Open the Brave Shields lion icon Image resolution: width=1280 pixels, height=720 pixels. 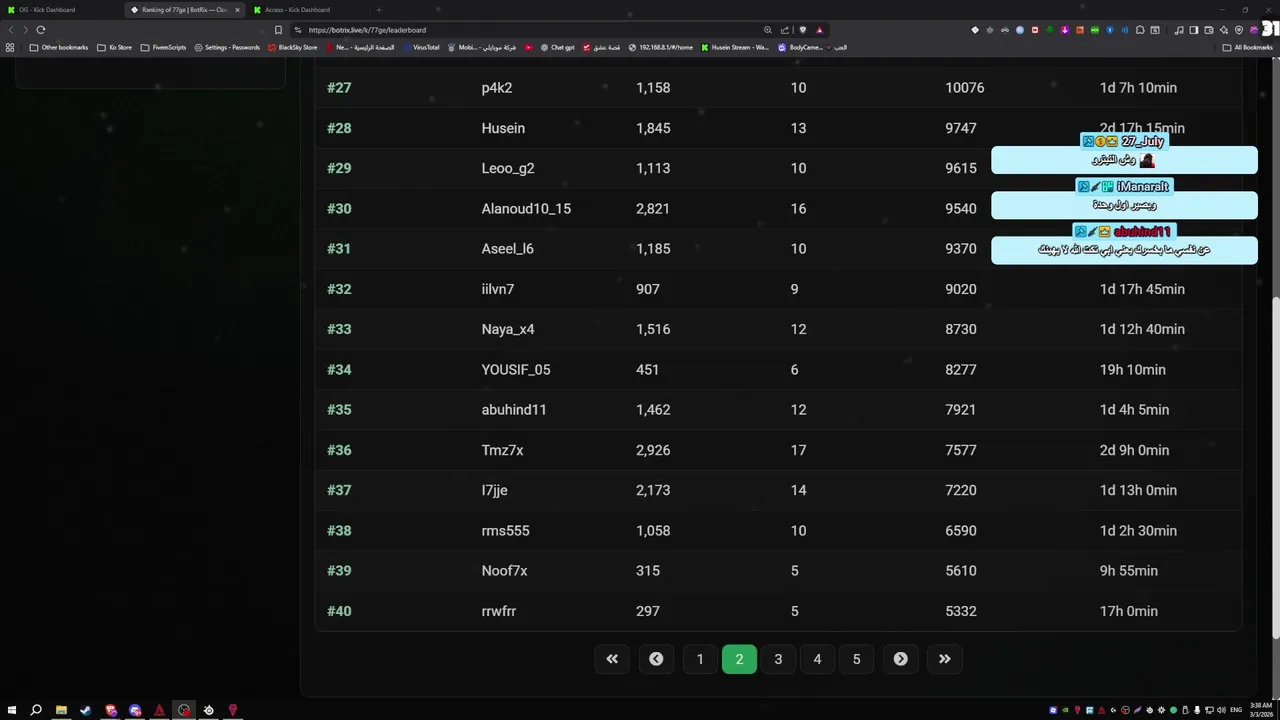click(802, 30)
